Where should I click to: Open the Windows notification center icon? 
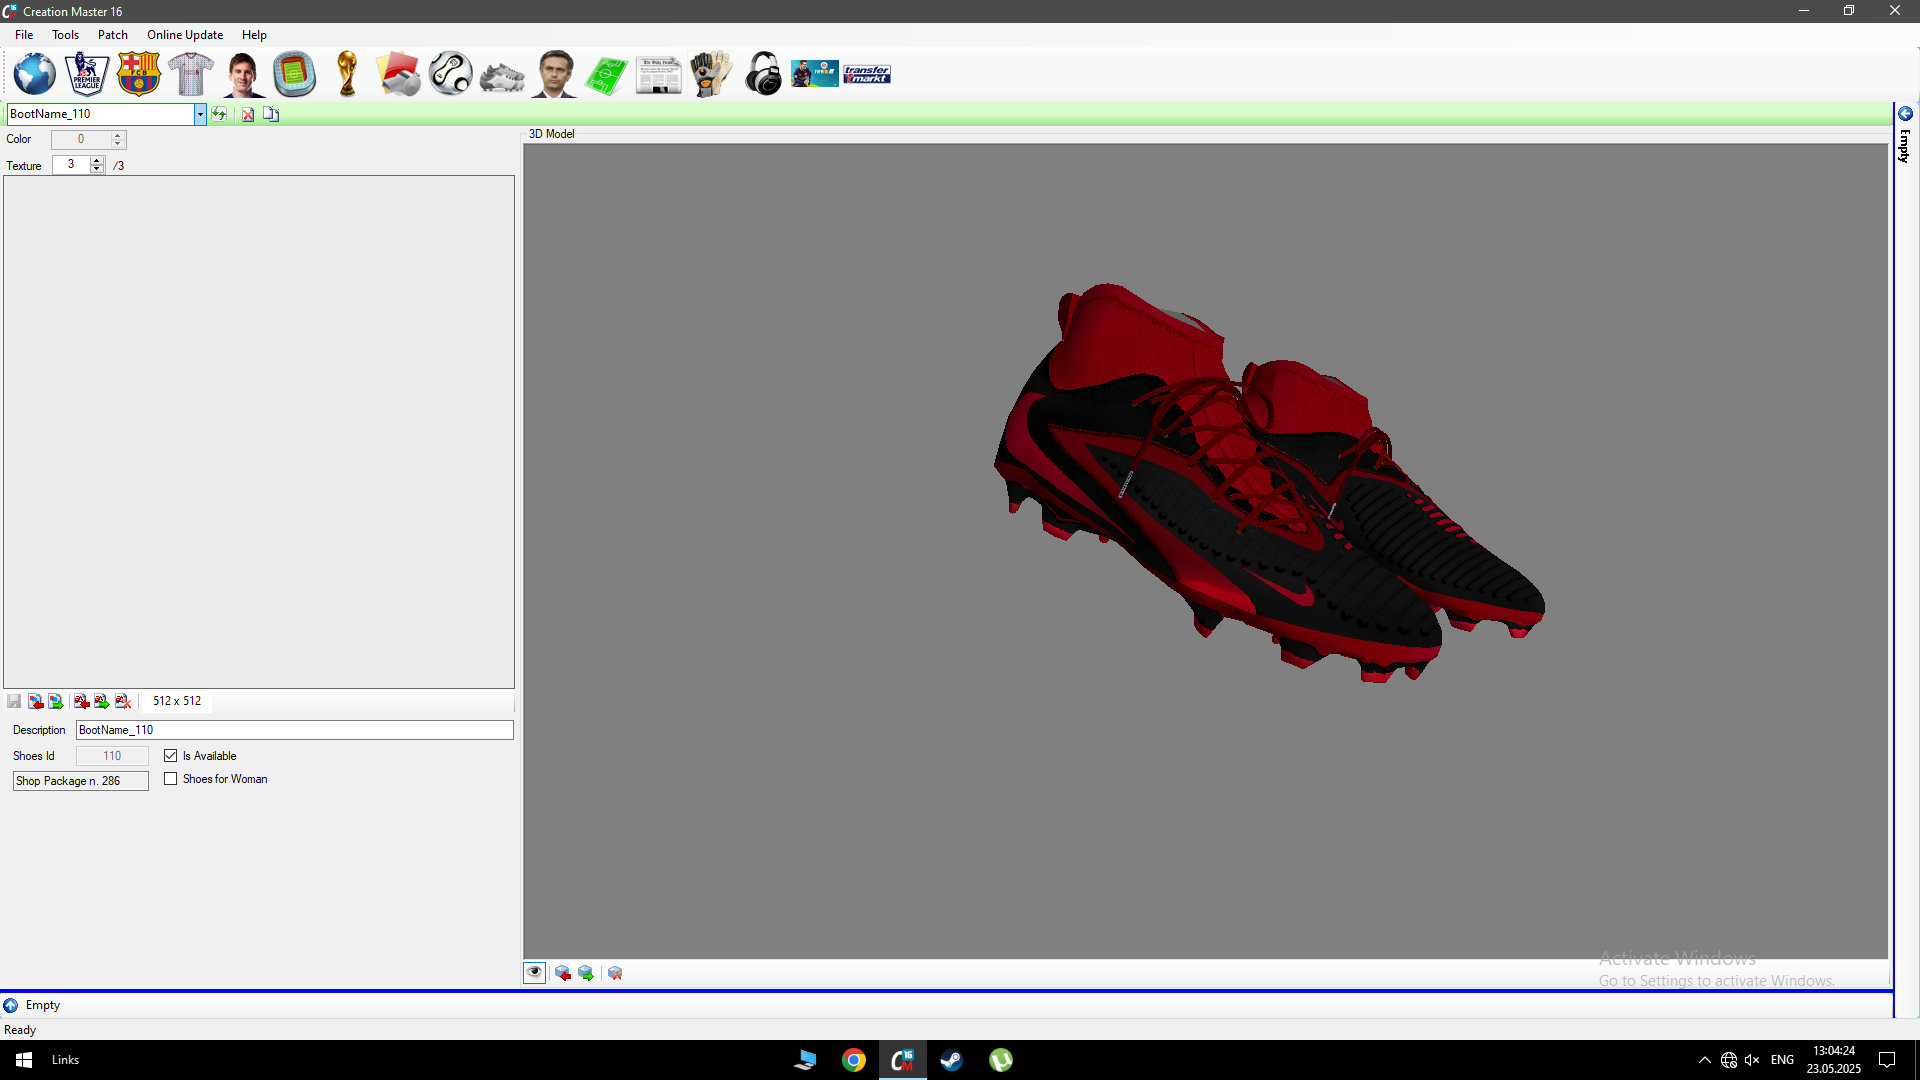[x=1887, y=1060]
